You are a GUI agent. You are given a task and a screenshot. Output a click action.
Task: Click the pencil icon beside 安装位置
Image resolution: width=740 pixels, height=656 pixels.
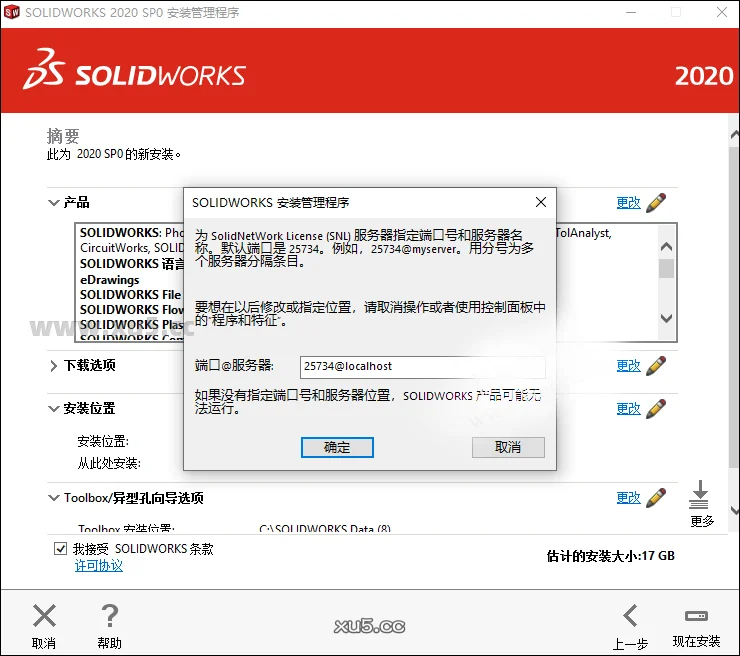656,409
